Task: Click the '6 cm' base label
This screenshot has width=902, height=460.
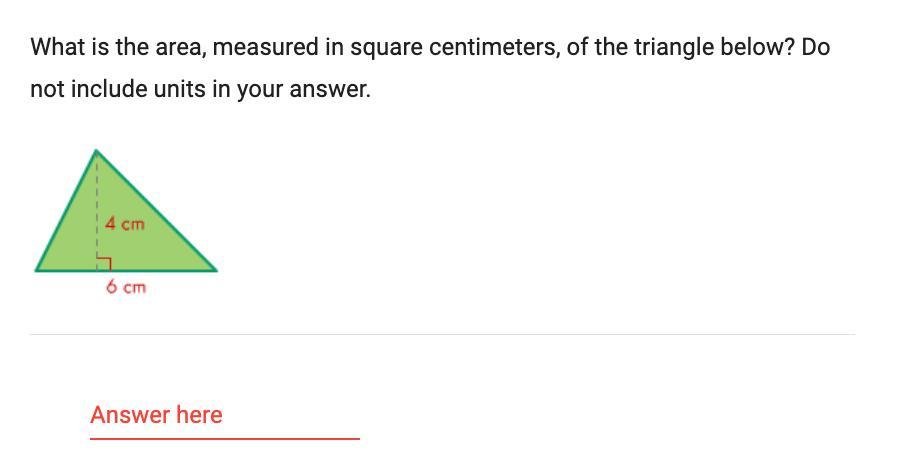Action: (x=126, y=287)
